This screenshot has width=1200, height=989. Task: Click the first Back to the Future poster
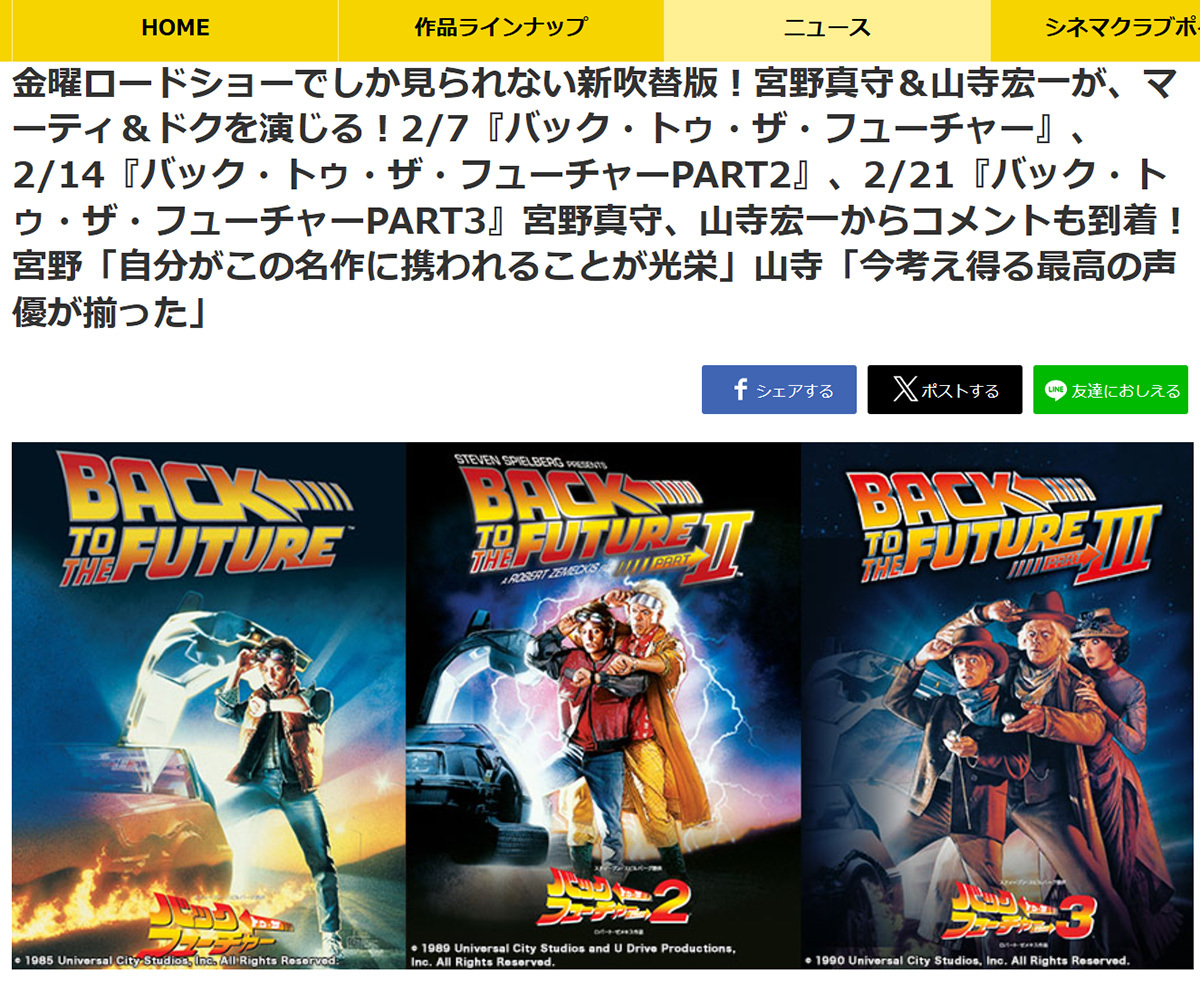click(209, 705)
